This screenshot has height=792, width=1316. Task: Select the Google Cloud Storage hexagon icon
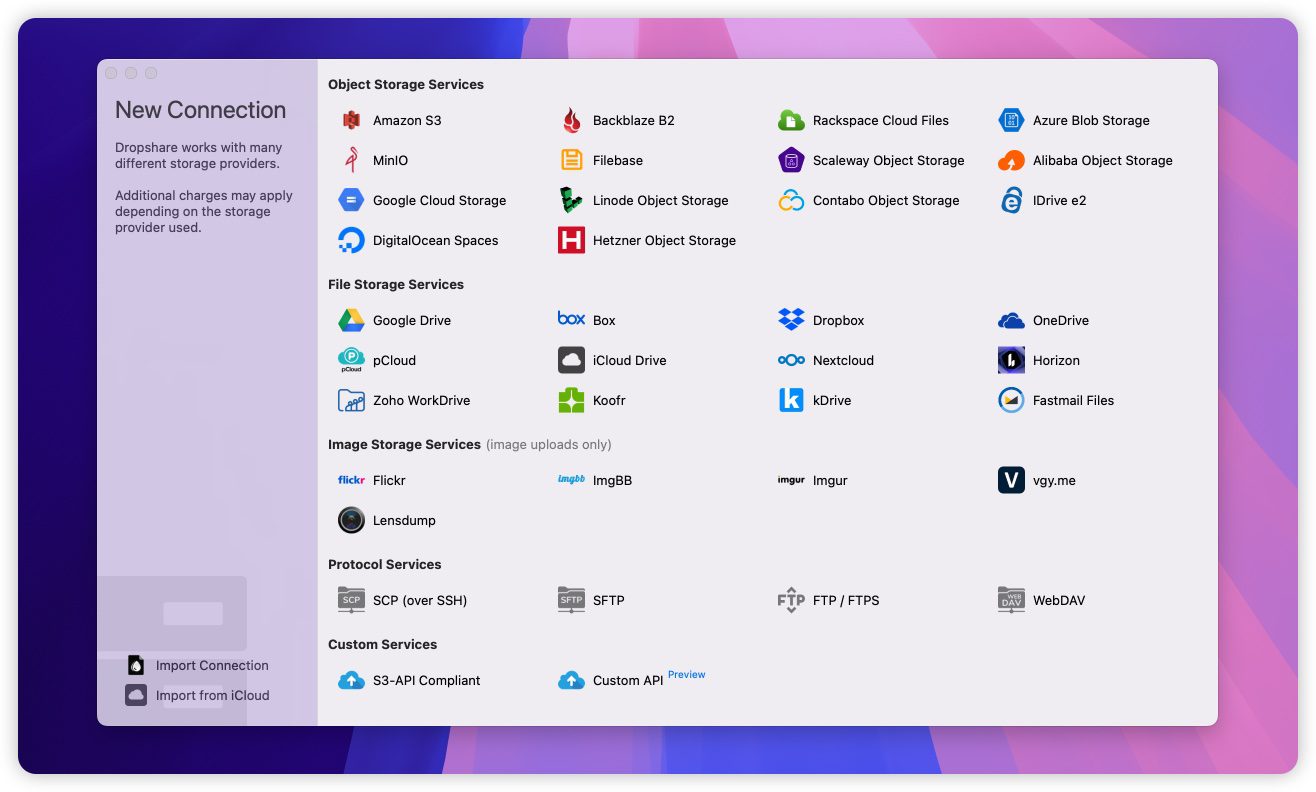click(351, 200)
